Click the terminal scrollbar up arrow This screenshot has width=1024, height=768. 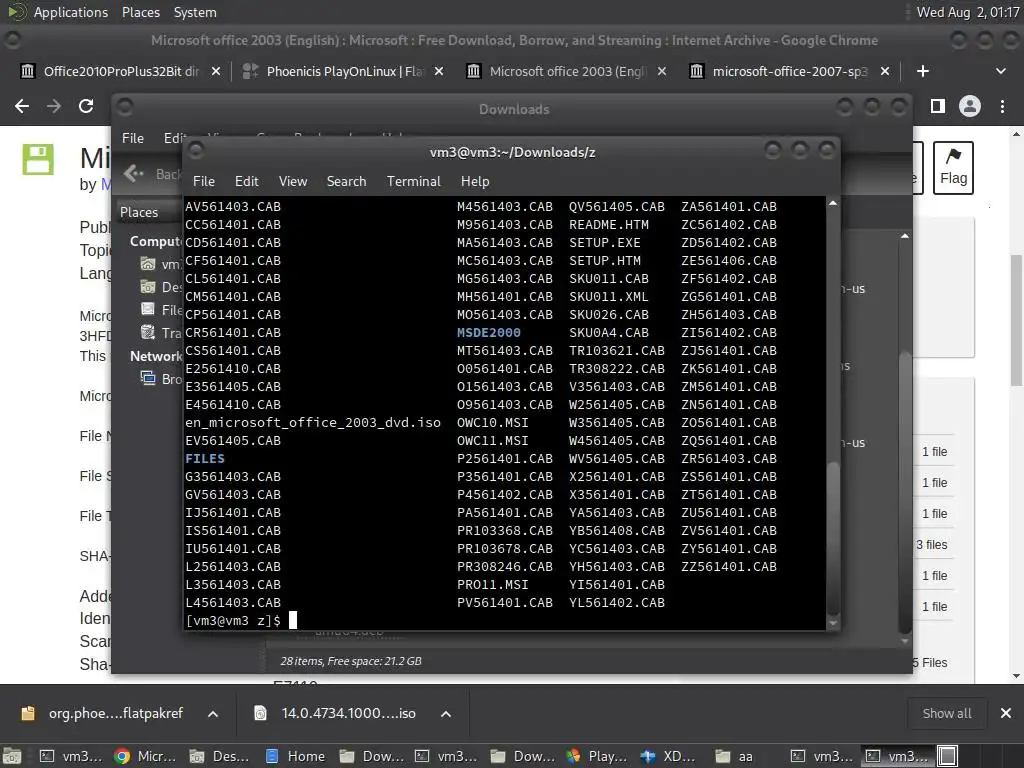pos(833,204)
